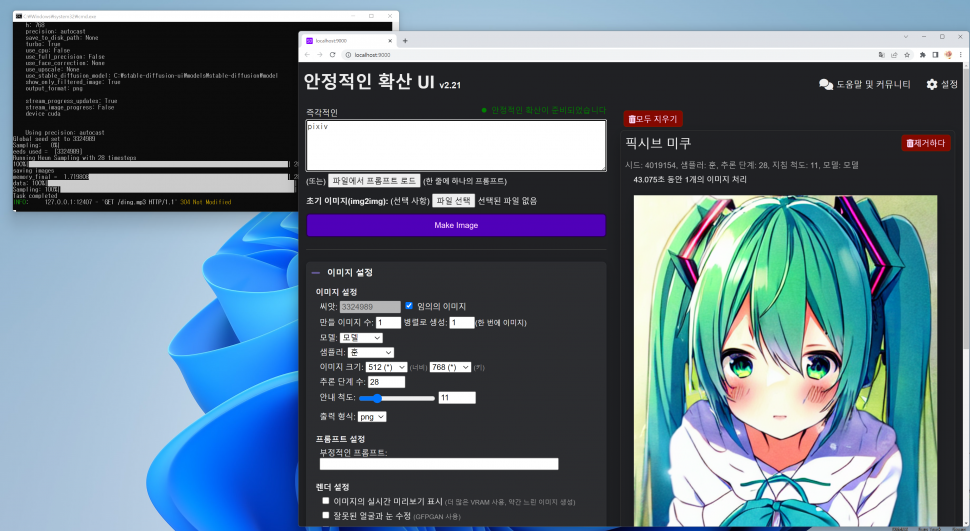970x531 pixels.
Task: Click 'Task completed' line in cmd console
Action: (35, 196)
